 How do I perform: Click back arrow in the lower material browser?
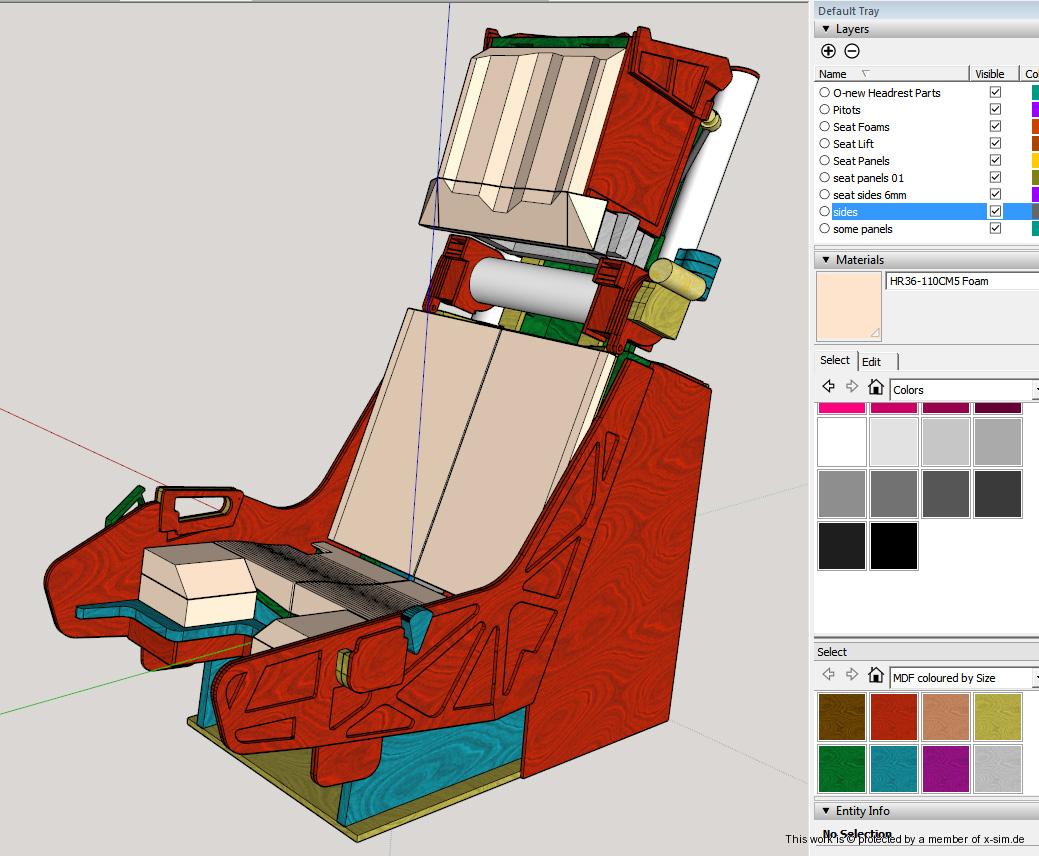click(828, 676)
